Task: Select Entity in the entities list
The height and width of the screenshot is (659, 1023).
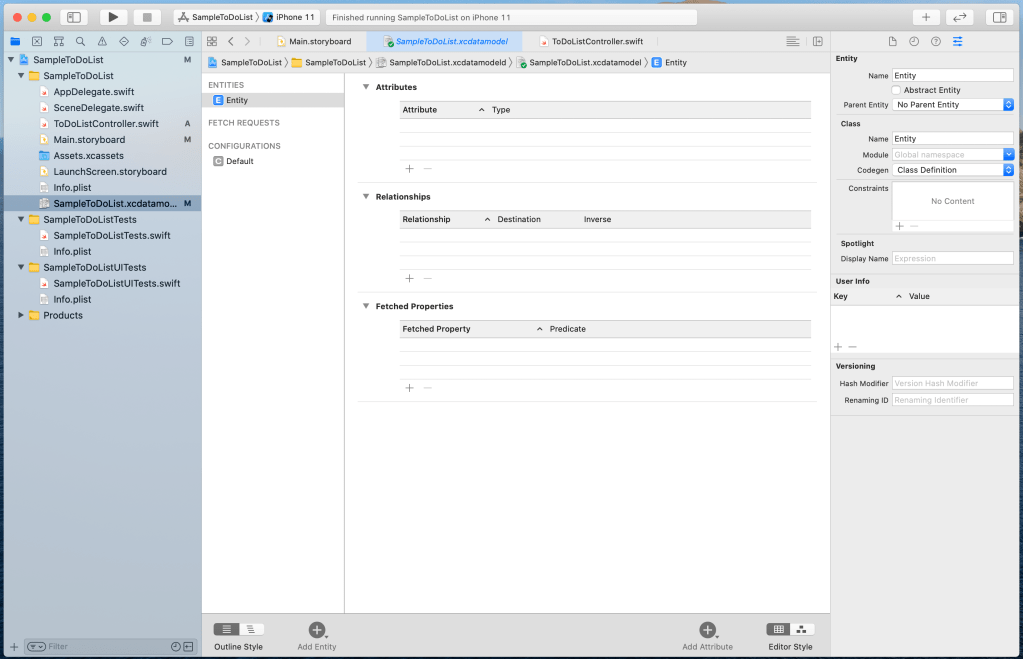Action: (236, 100)
